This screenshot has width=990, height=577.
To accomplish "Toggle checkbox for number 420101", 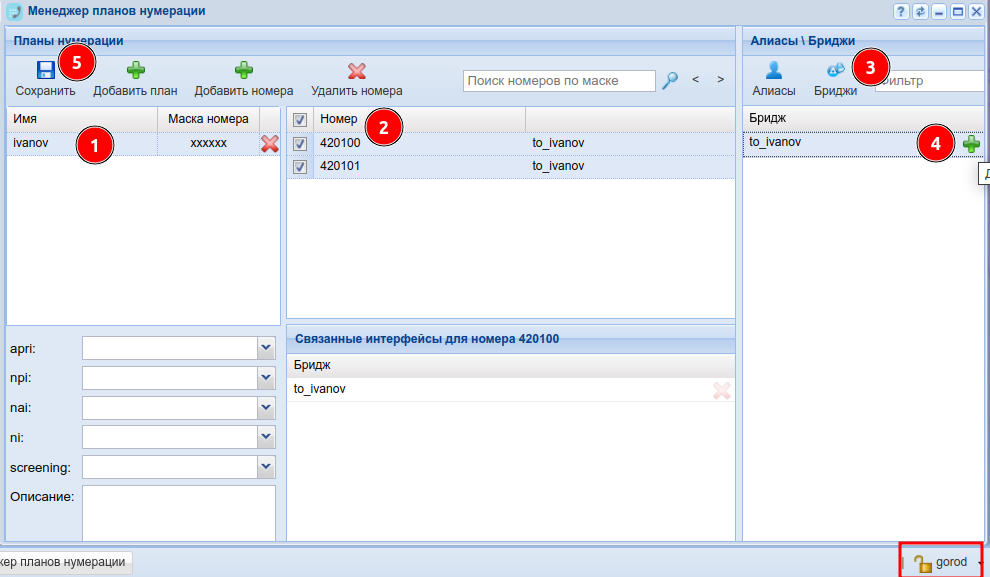I will click(300, 167).
